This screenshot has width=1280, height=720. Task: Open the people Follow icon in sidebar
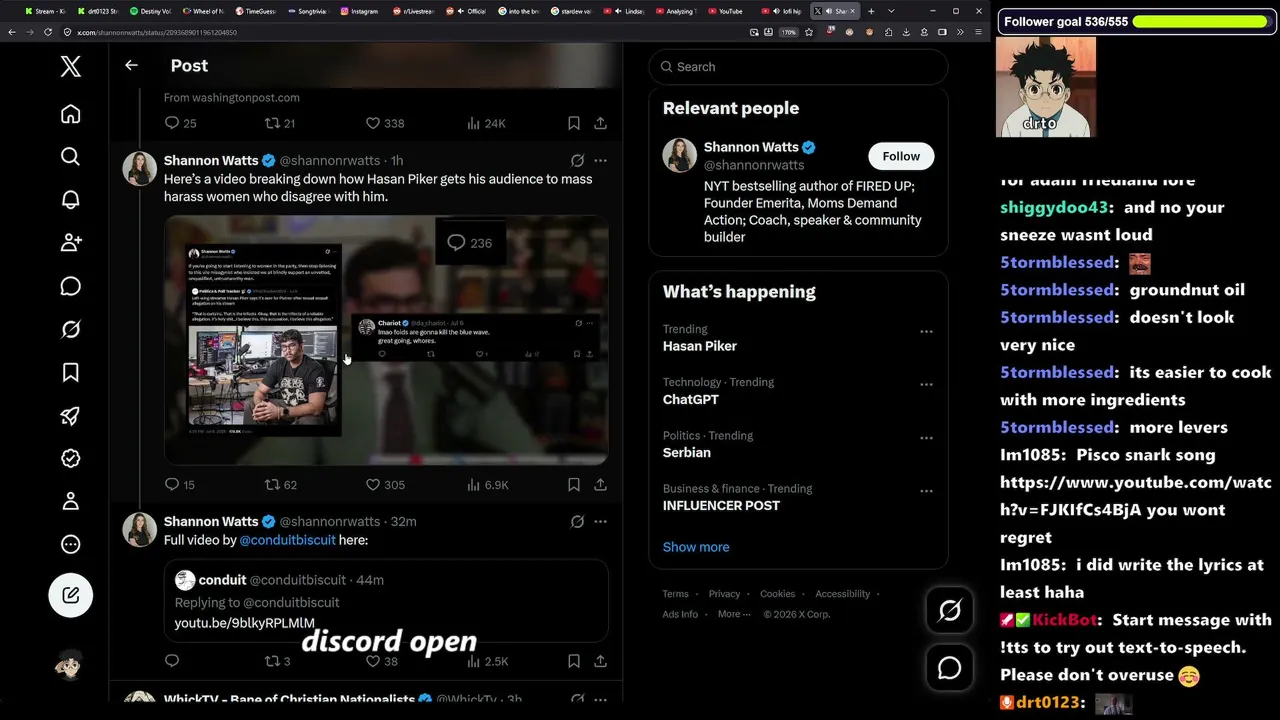tap(70, 242)
